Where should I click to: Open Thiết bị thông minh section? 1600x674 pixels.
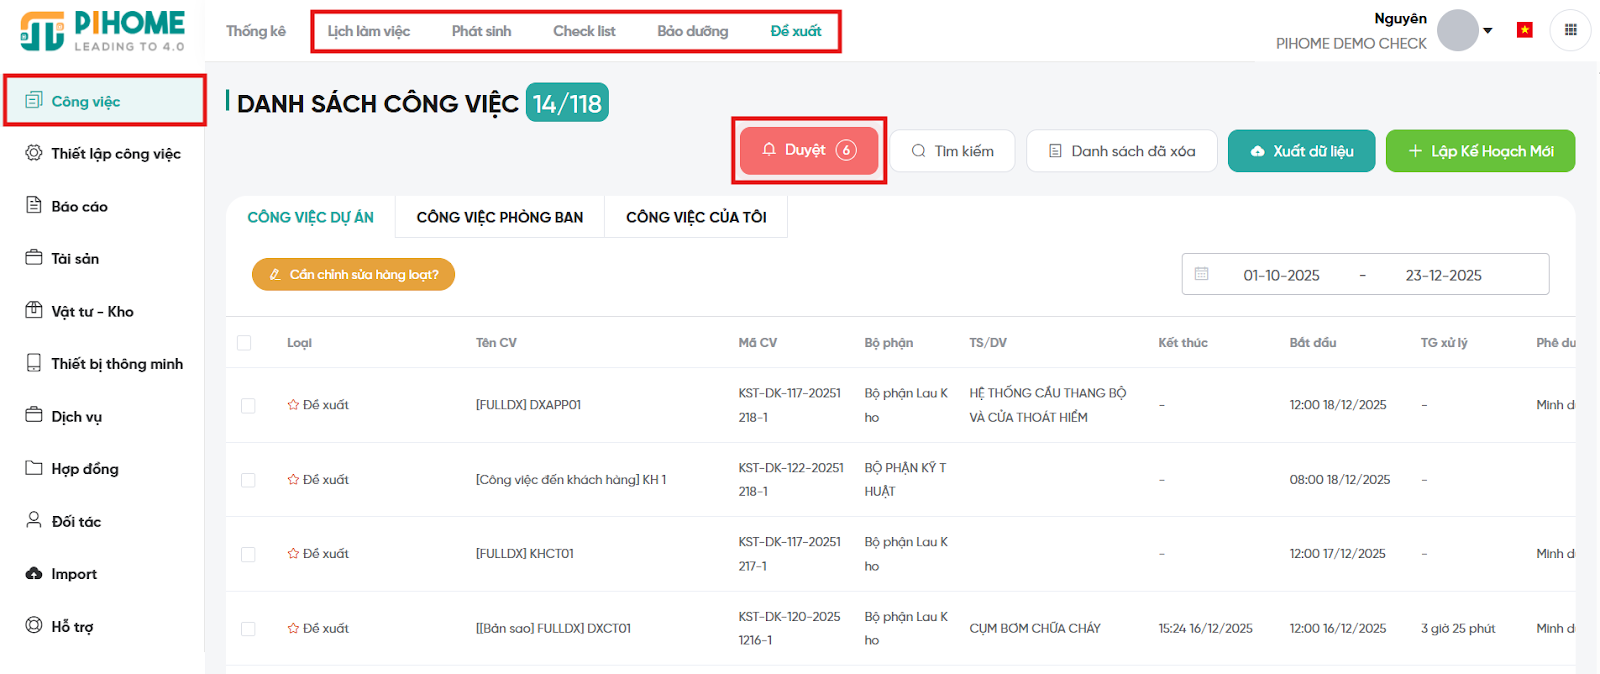click(116, 364)
